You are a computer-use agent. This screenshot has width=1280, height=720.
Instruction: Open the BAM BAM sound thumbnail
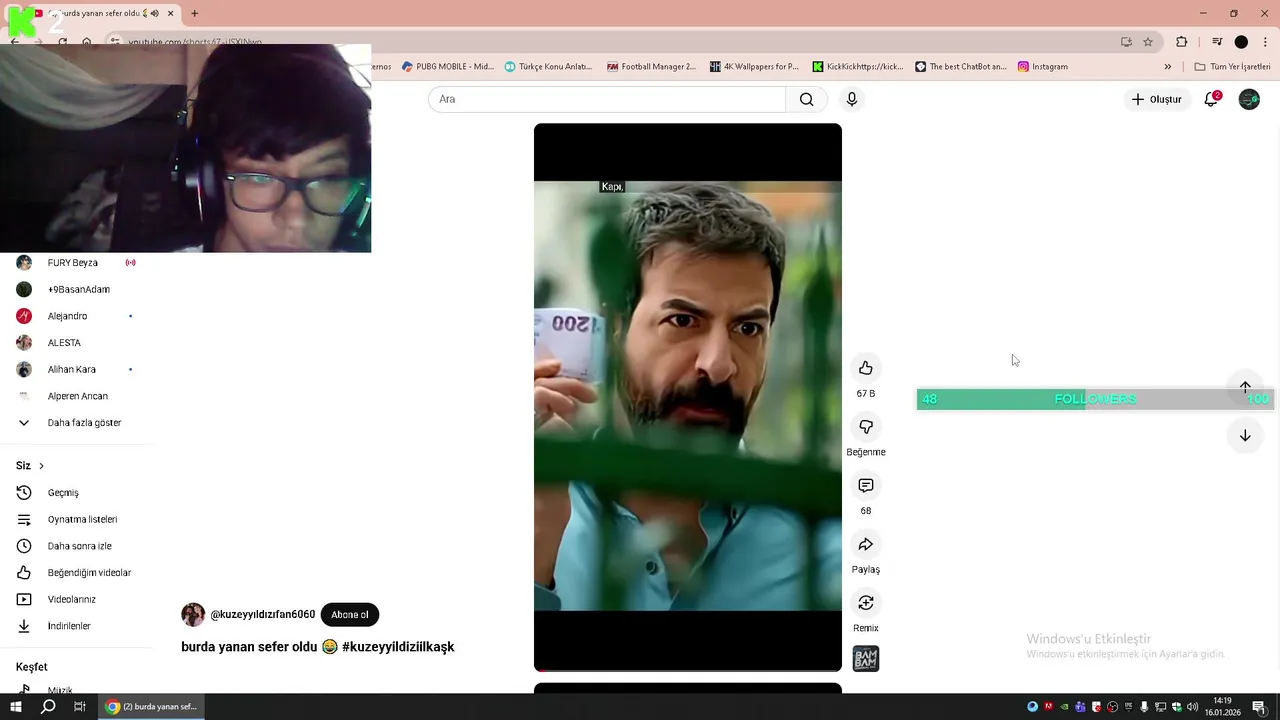pos(866,659)
